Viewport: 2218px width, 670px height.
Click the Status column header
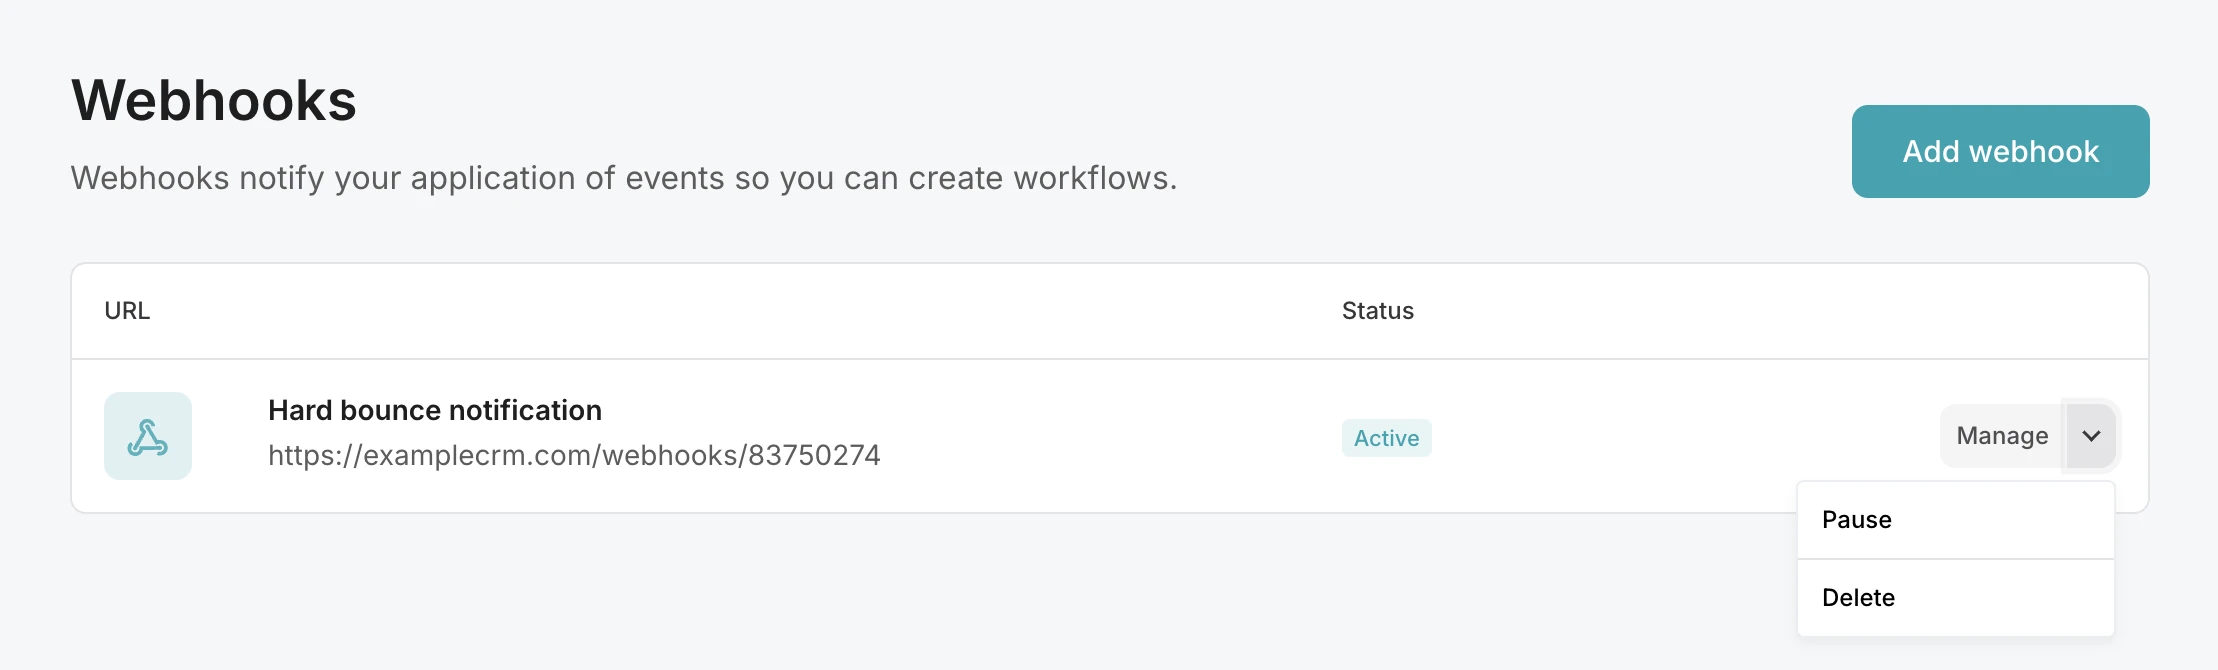pos(1377,311)
